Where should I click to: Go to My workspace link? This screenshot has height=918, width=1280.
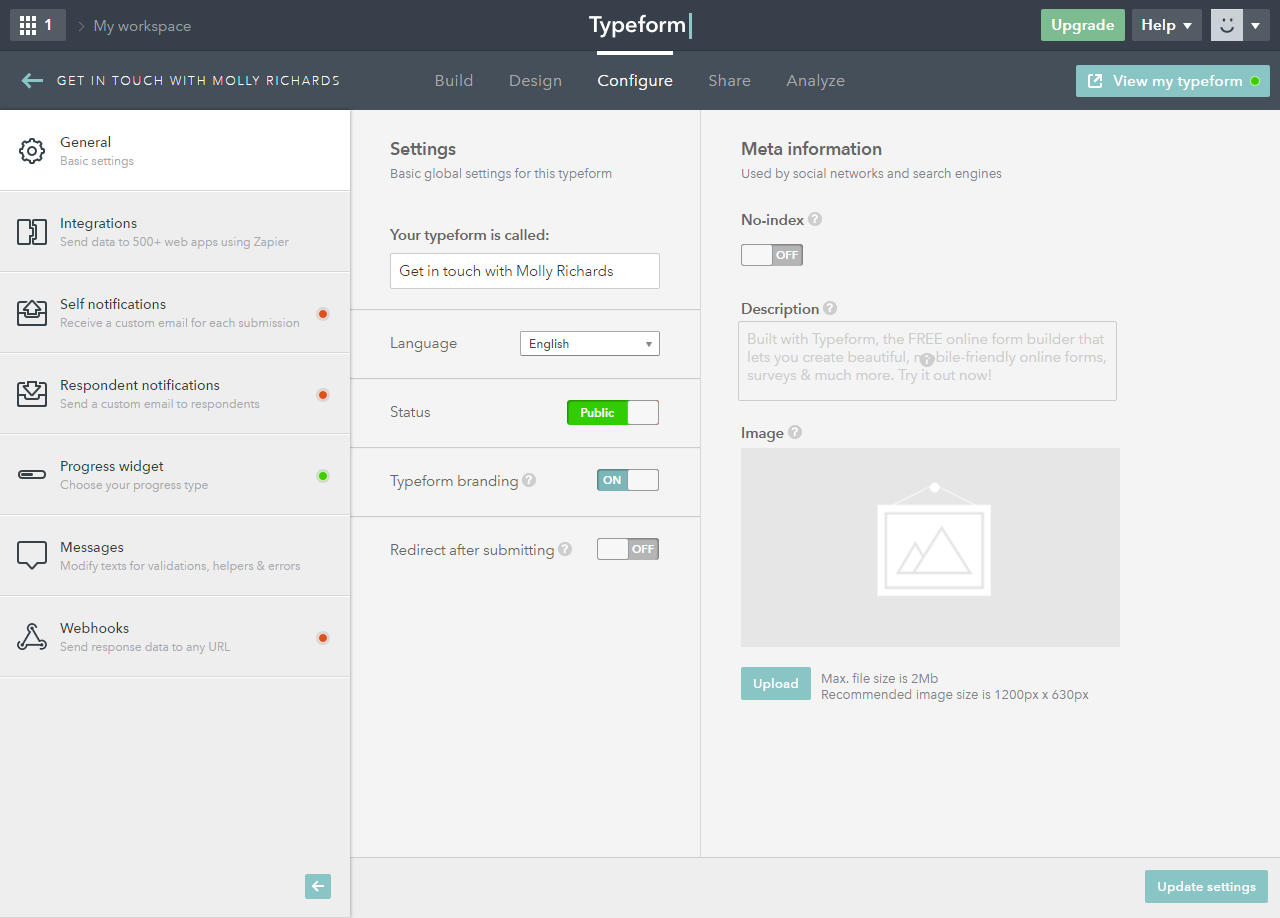(142, 26)
